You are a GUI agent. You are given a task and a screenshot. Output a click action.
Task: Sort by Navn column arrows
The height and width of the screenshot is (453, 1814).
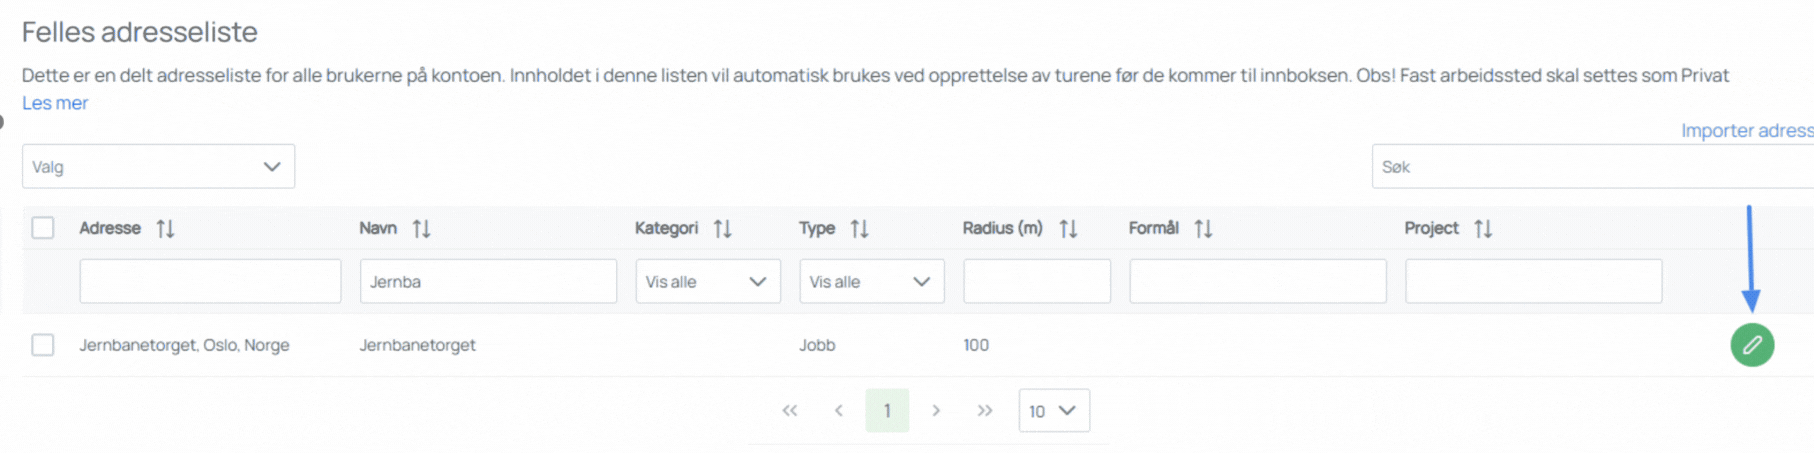[422, 229]
